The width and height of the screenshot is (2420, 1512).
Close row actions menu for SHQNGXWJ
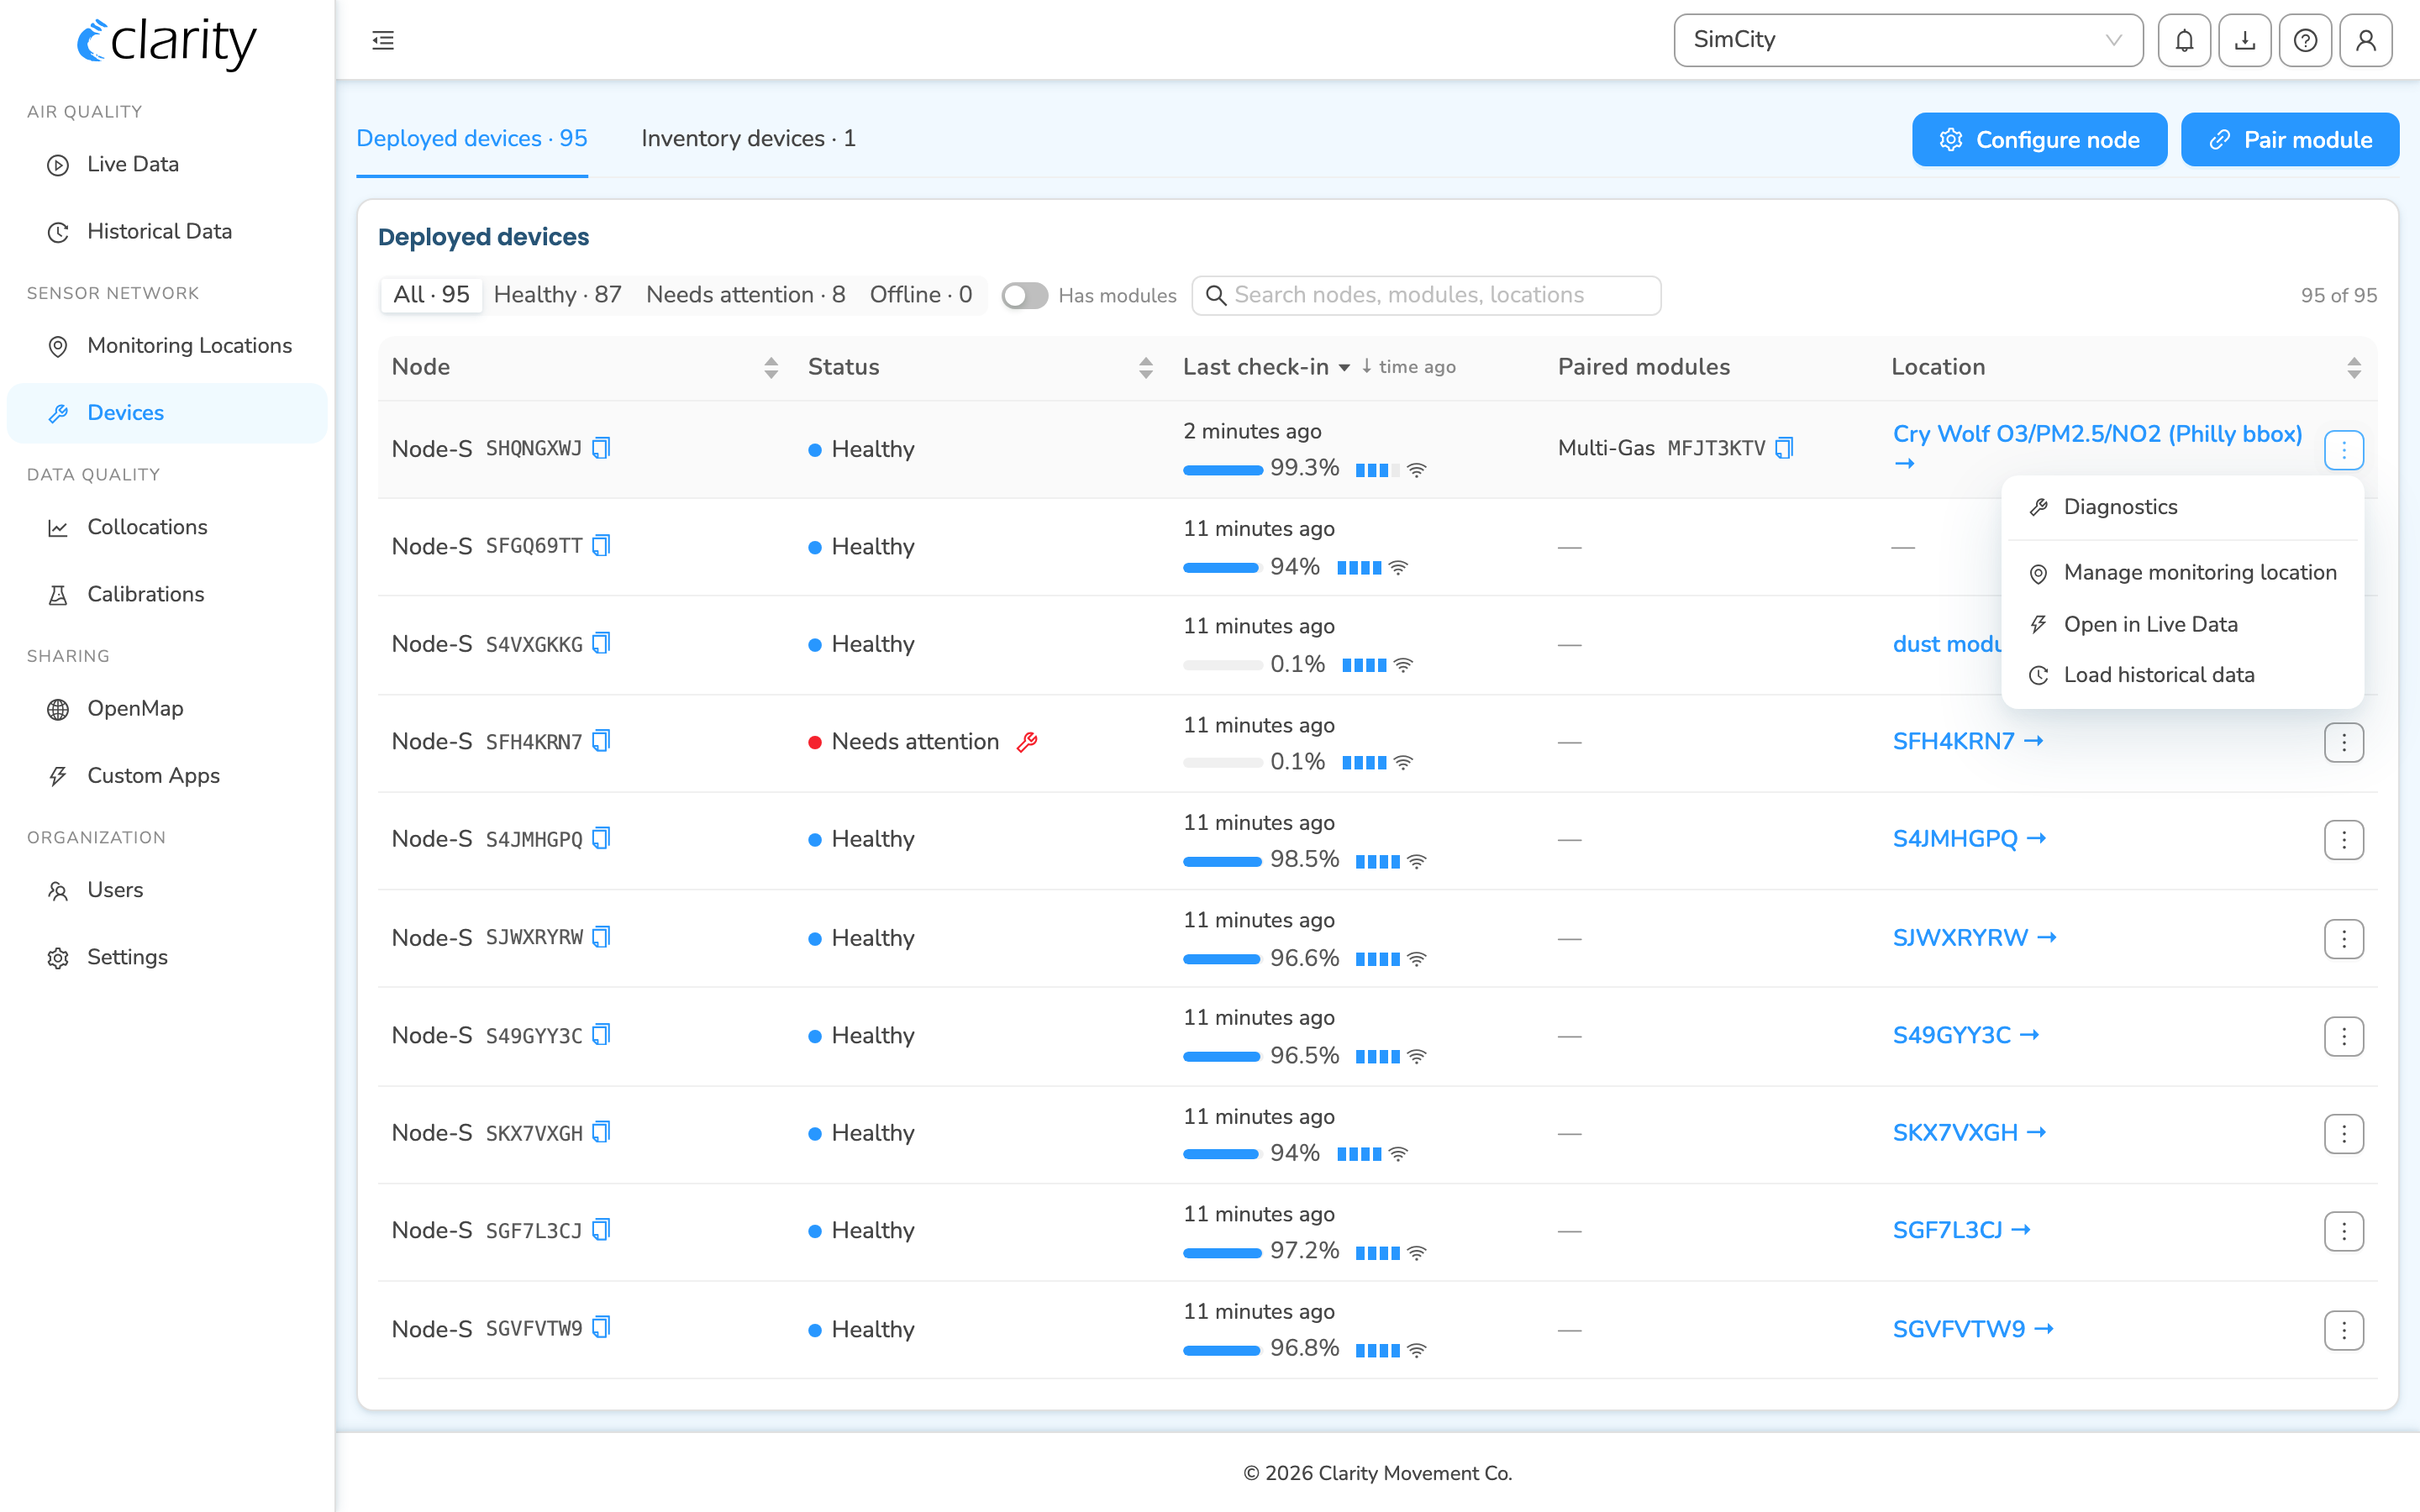(x=2344, y=450)
